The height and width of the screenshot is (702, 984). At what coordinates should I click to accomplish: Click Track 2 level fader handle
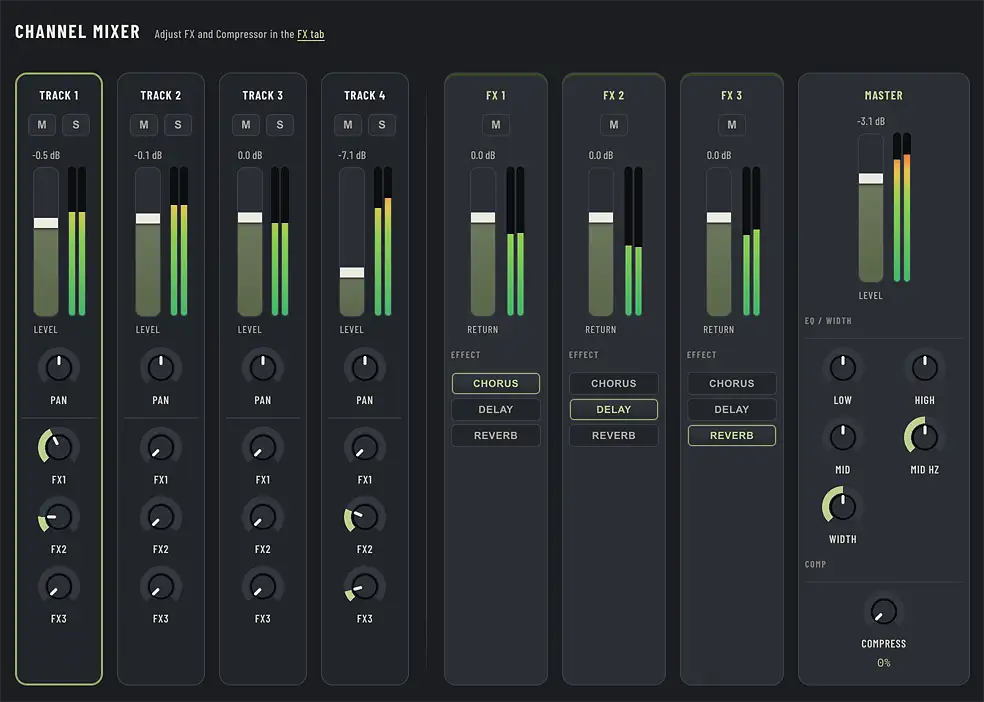[x=148, y=218]
